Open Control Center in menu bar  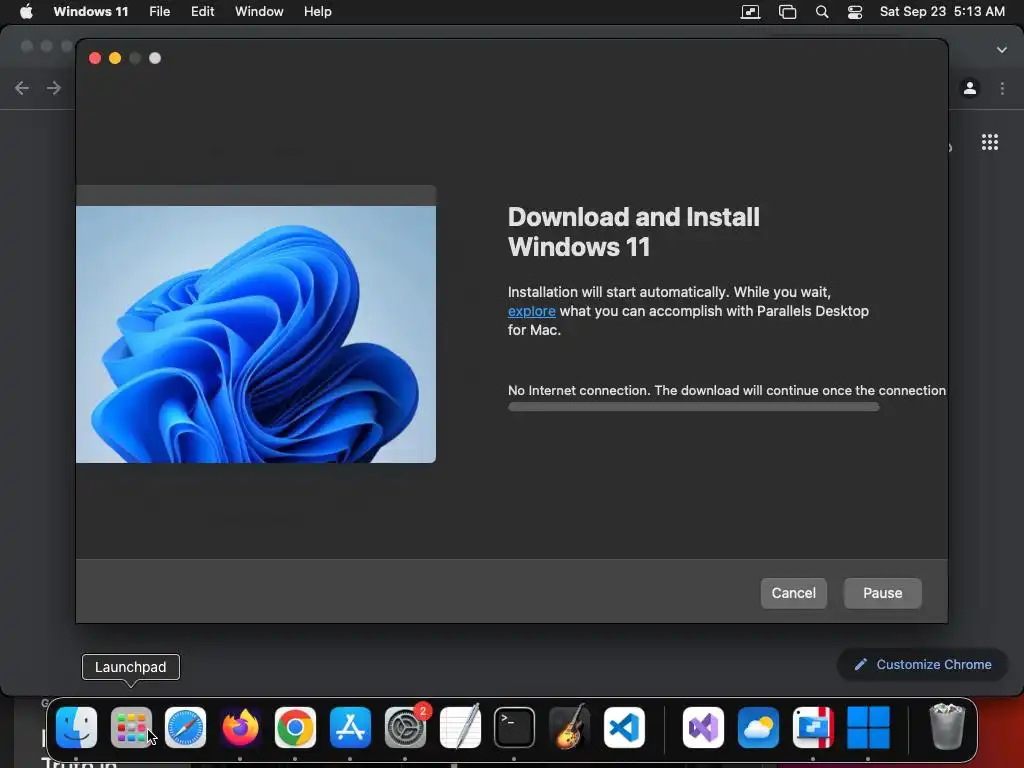855,12
